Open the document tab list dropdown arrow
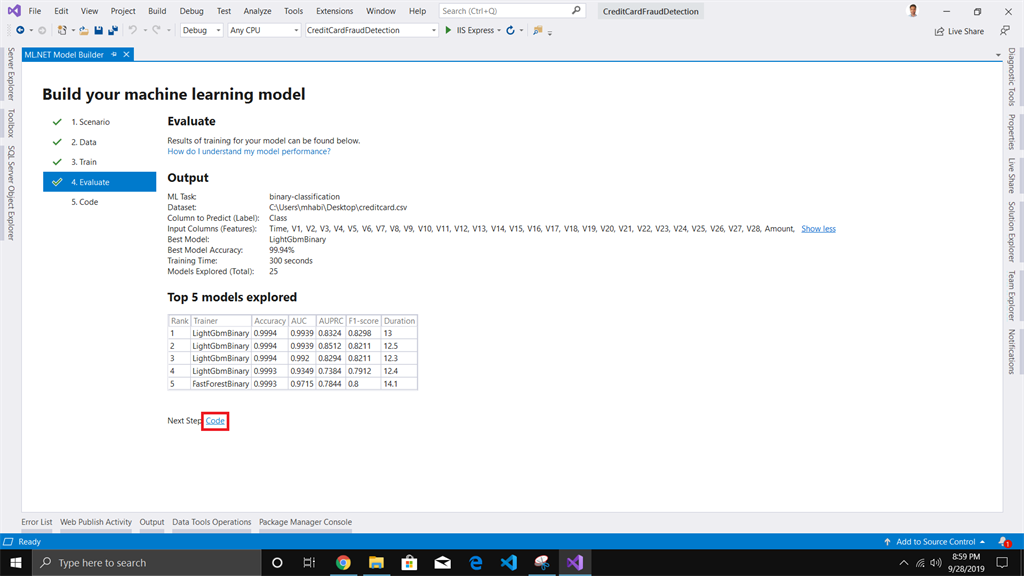The image size is (1024, 576). pyautogui.click(x=998, y=56)
